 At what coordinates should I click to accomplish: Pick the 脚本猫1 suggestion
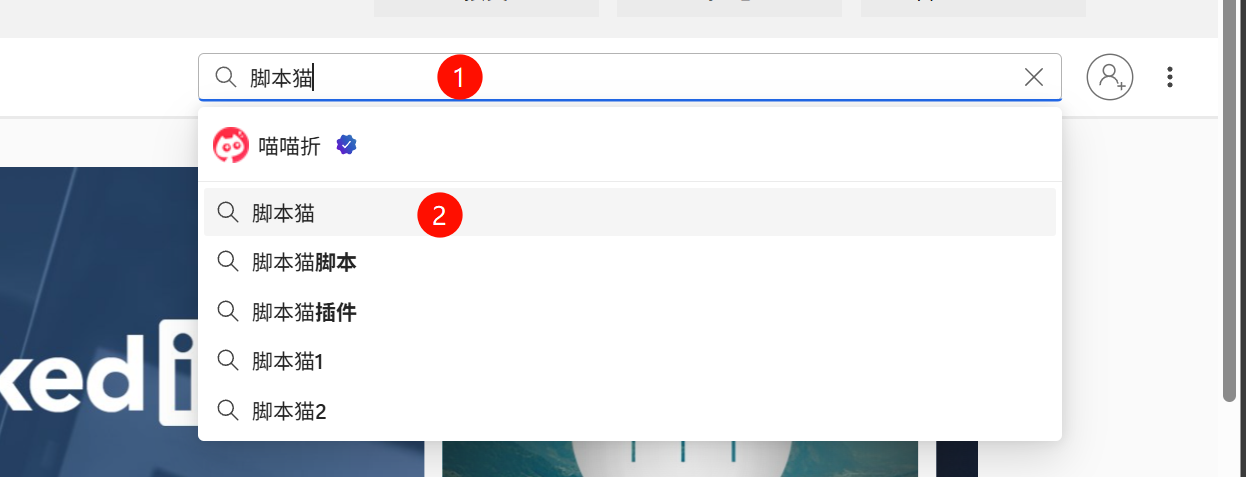(x=630, y=361)
